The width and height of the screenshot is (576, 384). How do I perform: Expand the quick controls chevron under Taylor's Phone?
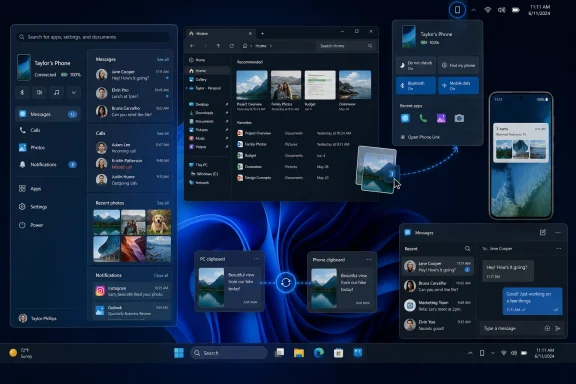[x=73, y=92]
